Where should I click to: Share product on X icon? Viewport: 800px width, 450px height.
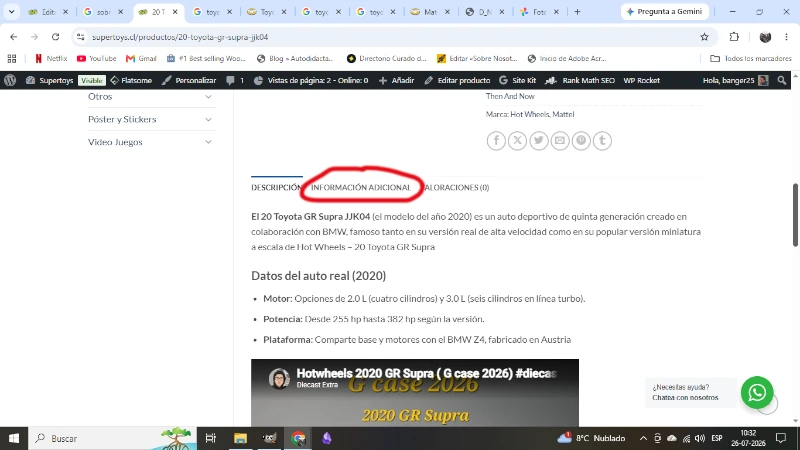click(517, 140)
